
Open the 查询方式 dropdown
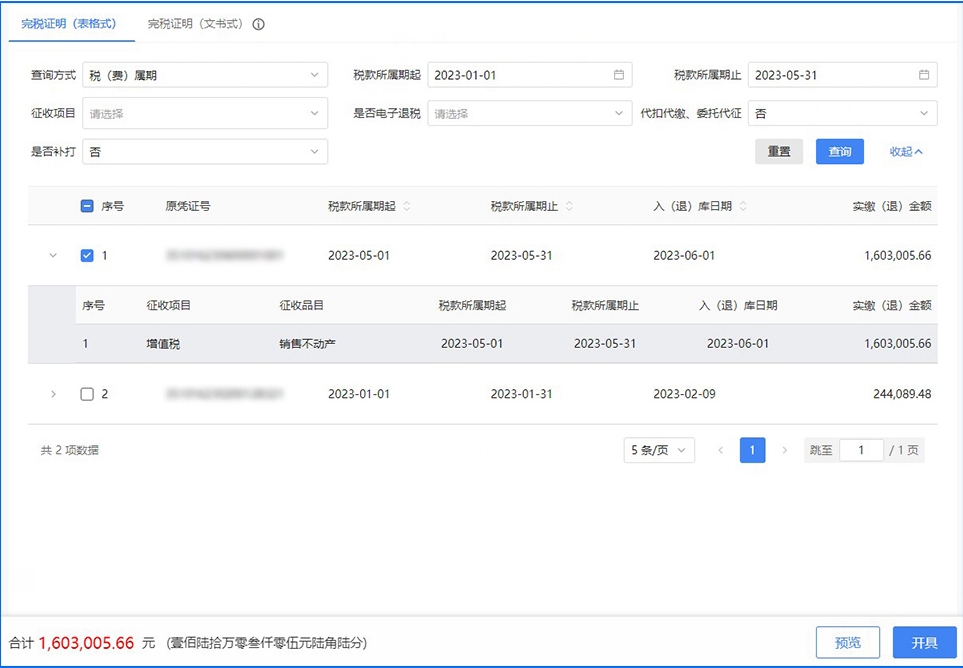point(205,75)
